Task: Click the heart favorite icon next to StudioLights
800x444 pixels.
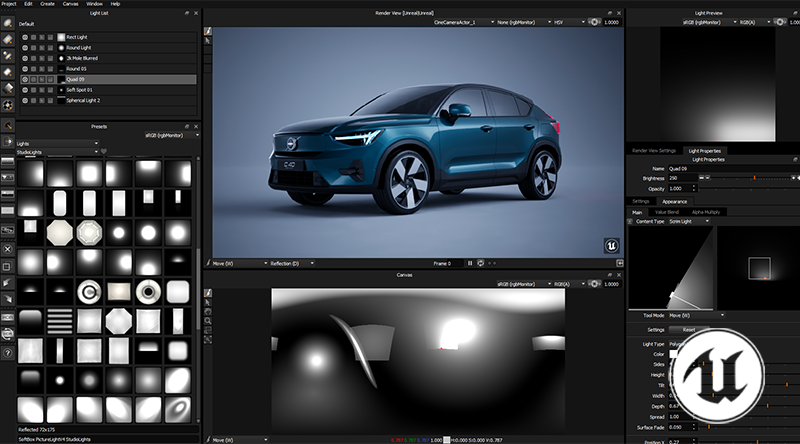Action: (104, 152)
